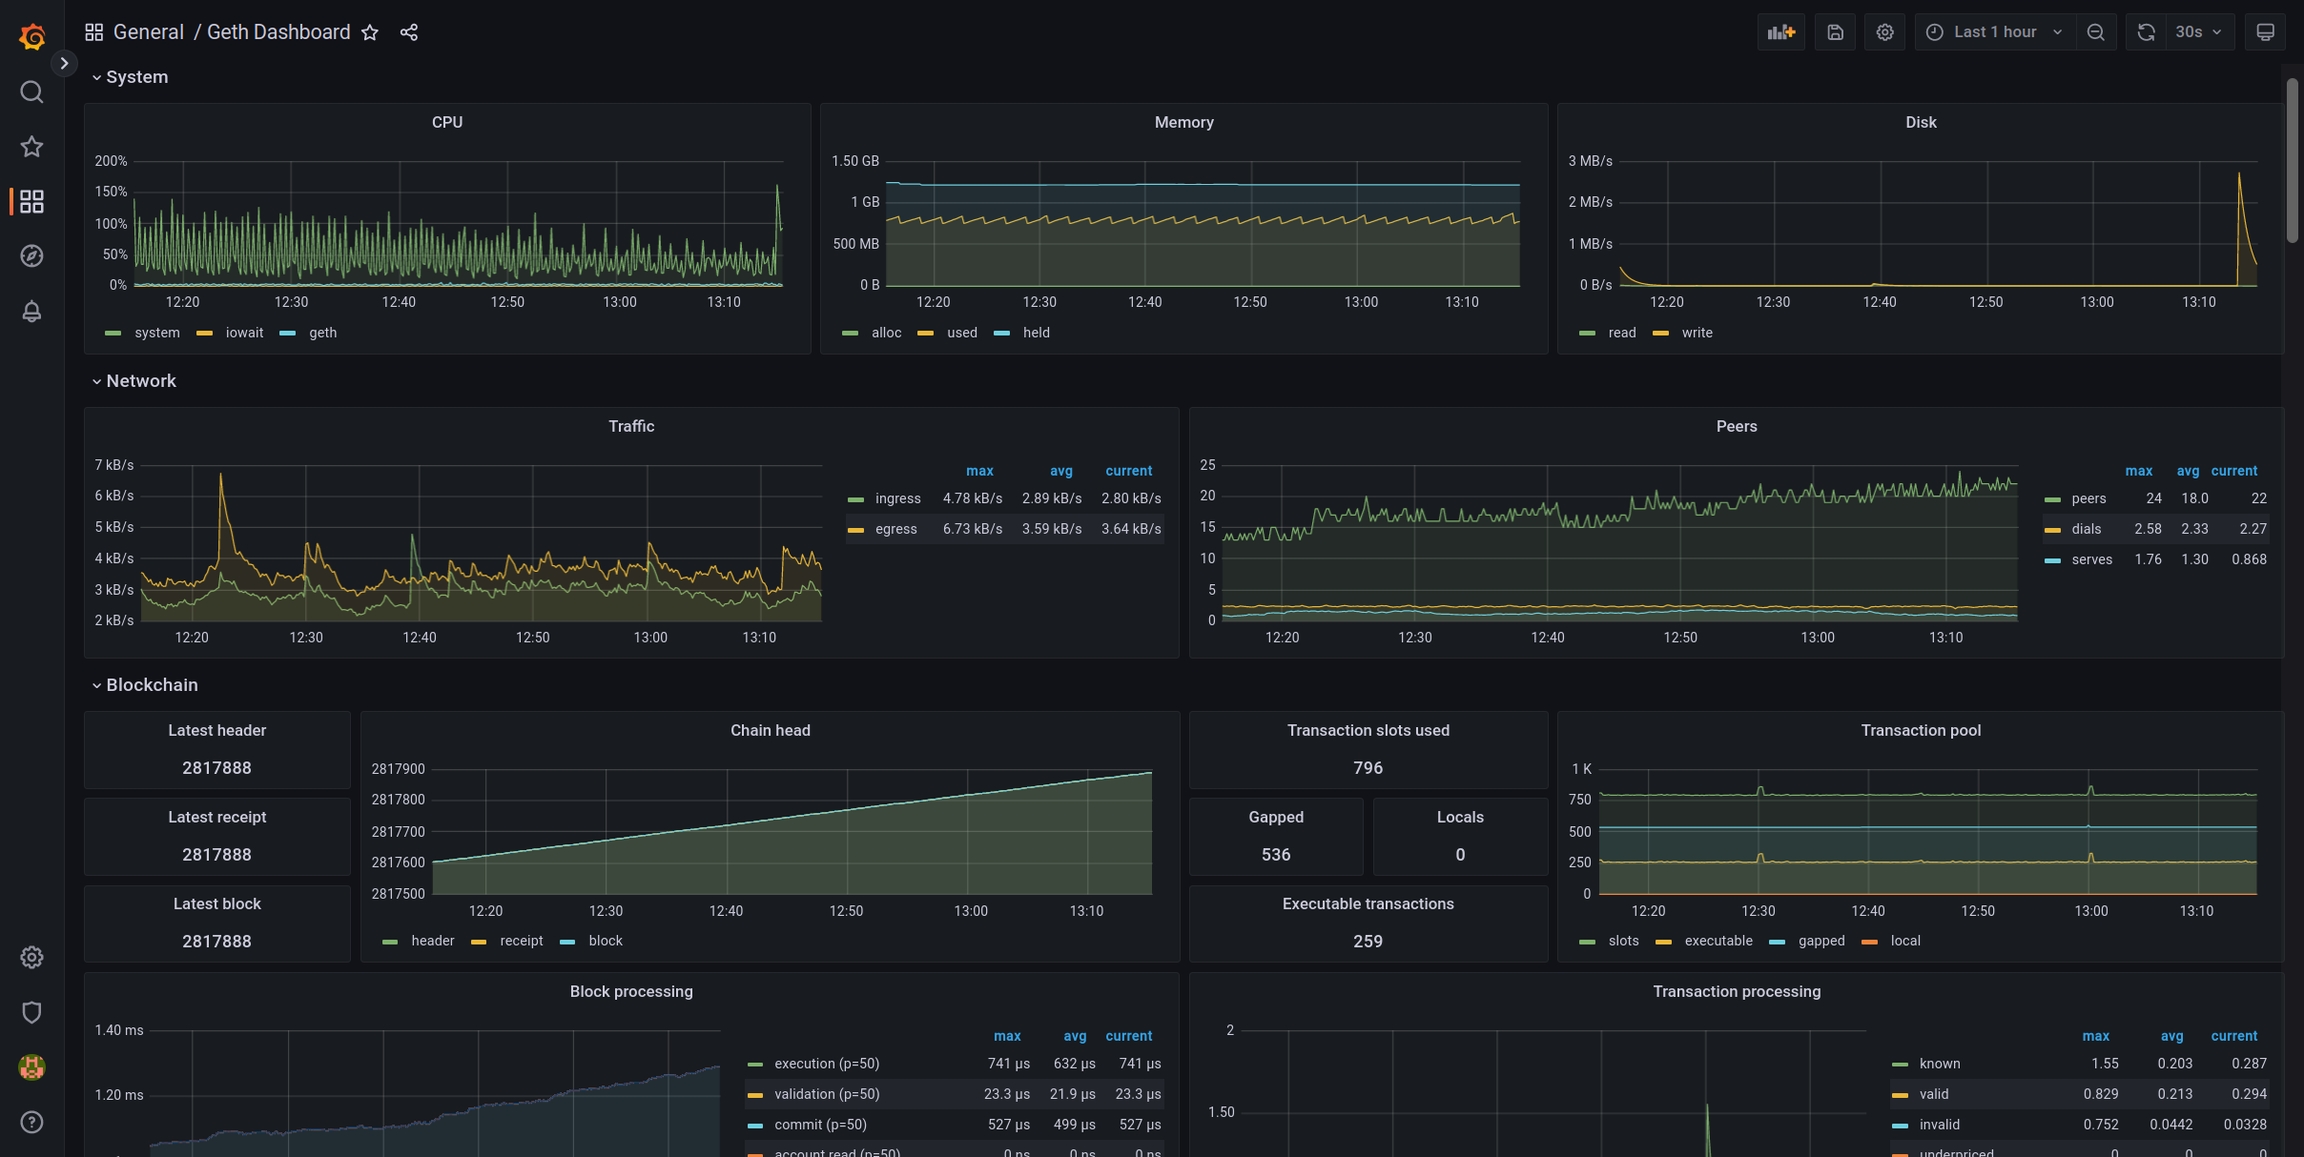
Task: Sort Peers legend by current column
Action: point(2233,471)
